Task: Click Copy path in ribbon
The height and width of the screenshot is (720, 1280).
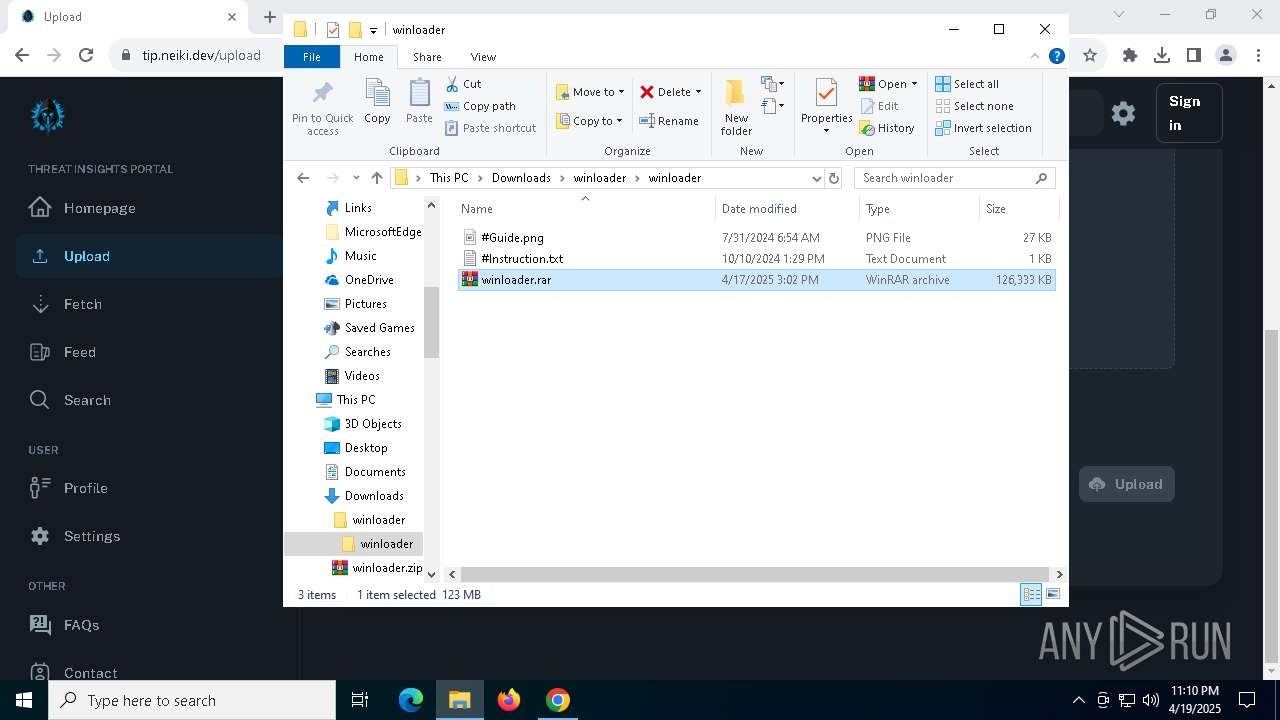Action: pyautogui.click(x=480, y=106)
